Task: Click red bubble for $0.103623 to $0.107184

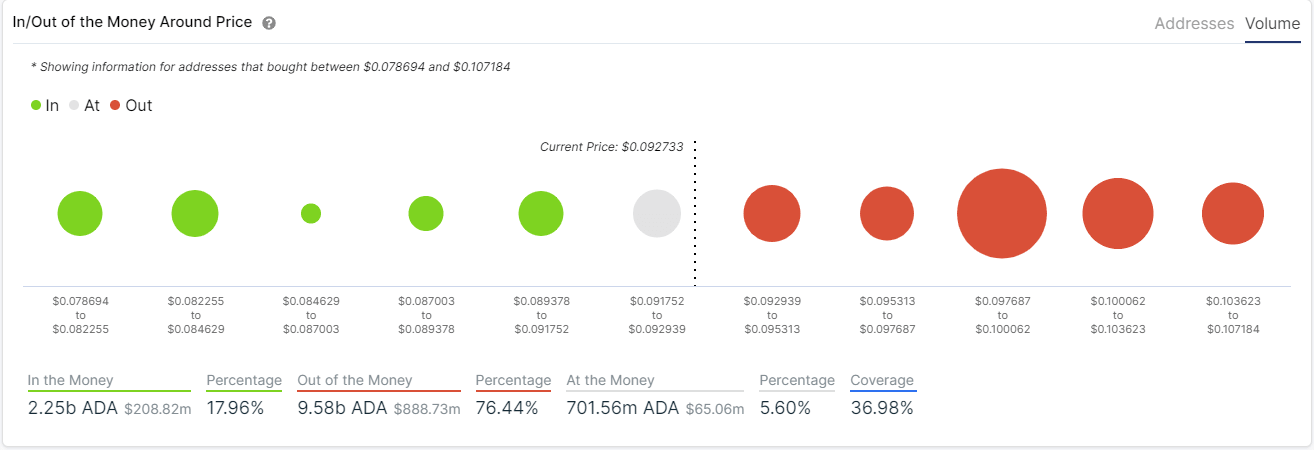Action: [1234, 214]
